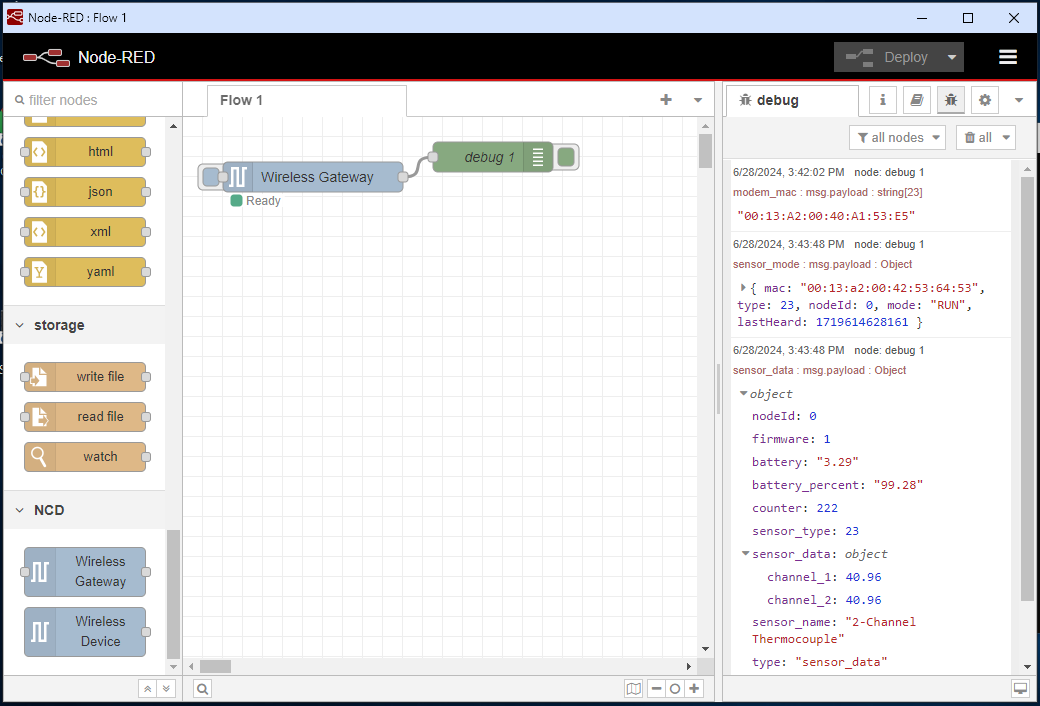Click the channel_2 value 40.96

point(864,600)
